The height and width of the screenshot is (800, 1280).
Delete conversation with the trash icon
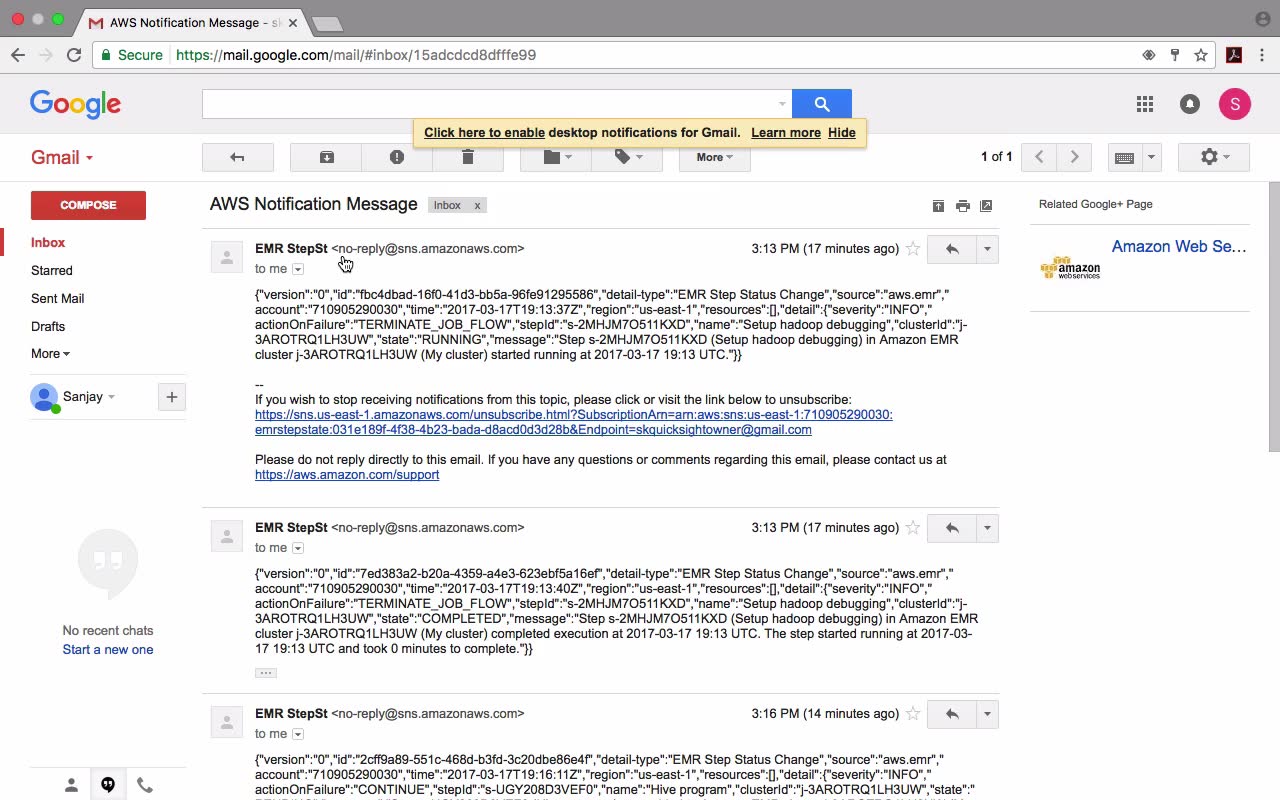(x=467, y=157)
